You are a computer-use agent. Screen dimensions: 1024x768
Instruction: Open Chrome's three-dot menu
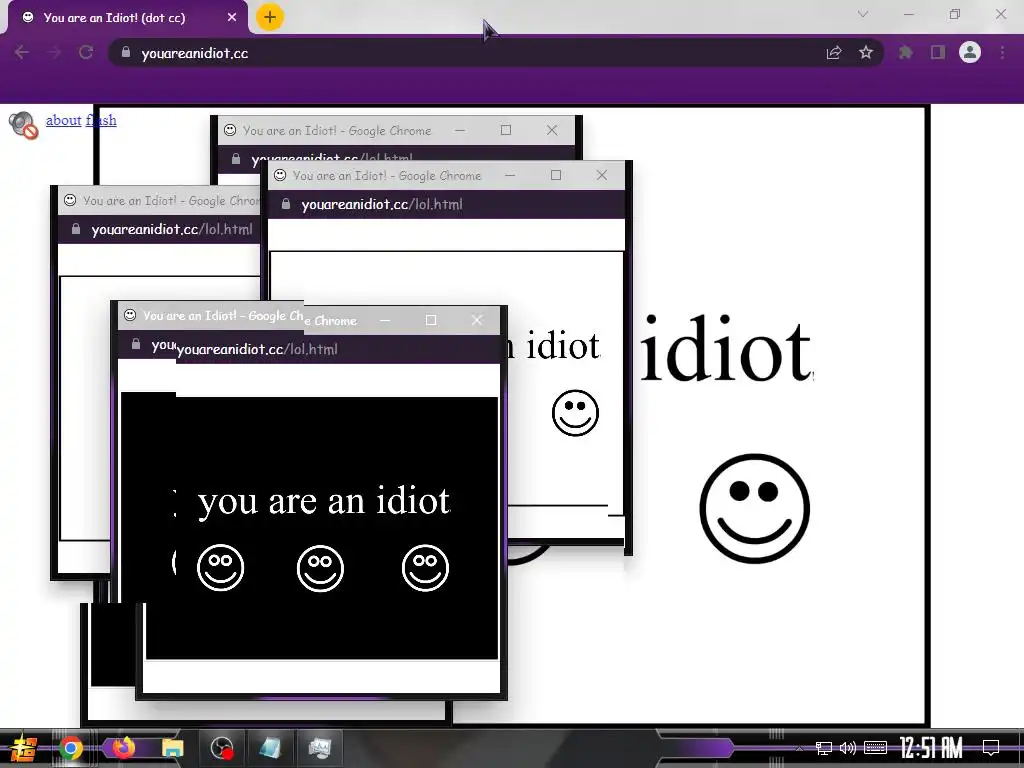click(x=1002, y=53)
